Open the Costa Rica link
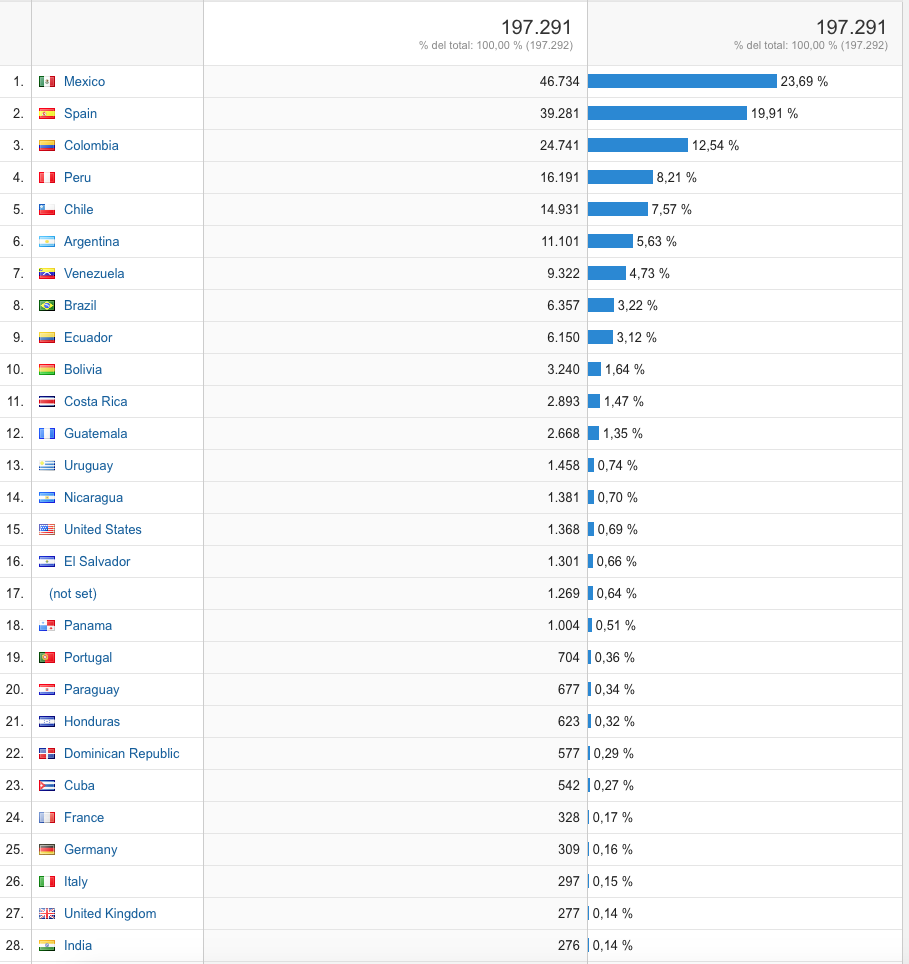 pyautogui.click(x=95, y=402)
